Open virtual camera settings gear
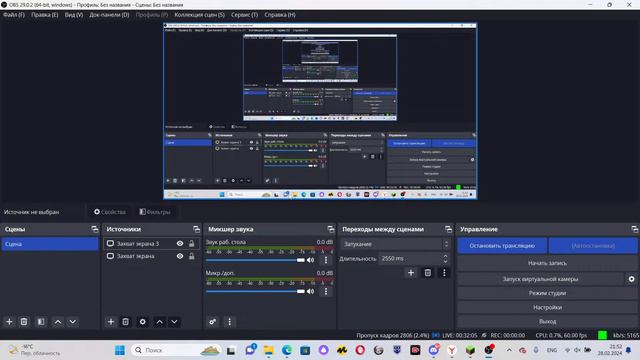 pos(631,279)
